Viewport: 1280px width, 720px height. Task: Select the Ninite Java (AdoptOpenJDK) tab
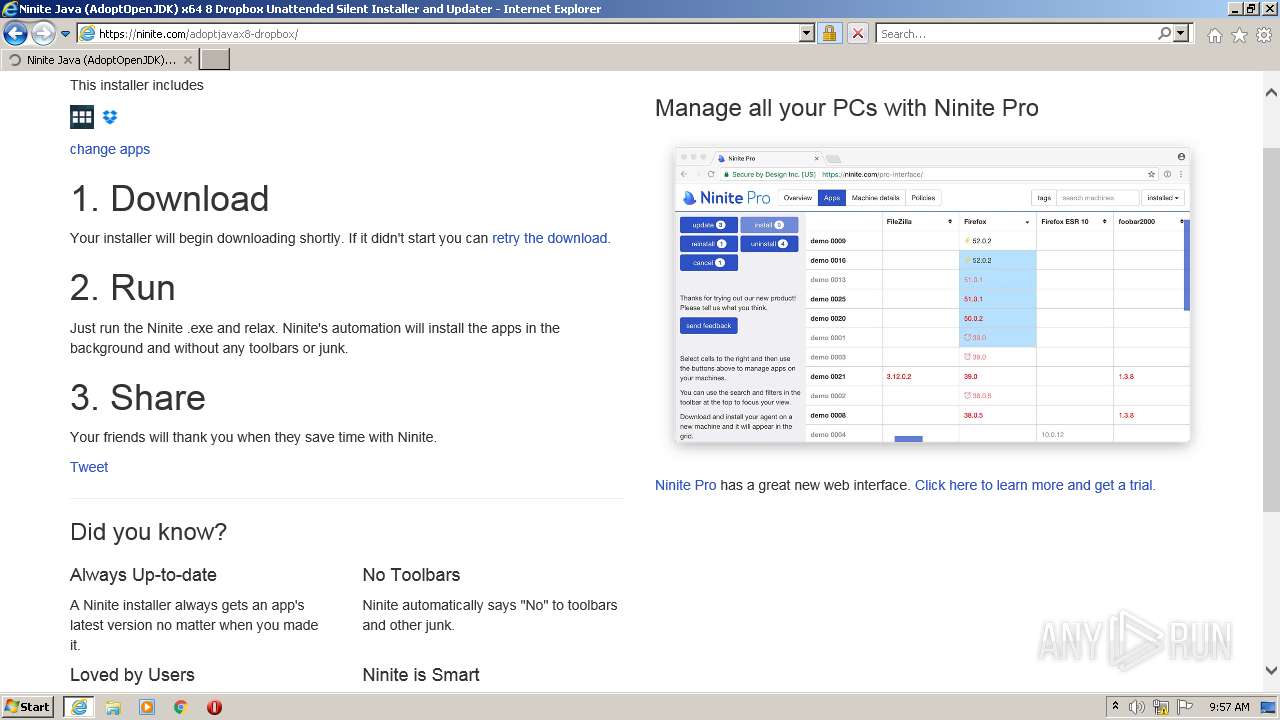coord(99,60)
